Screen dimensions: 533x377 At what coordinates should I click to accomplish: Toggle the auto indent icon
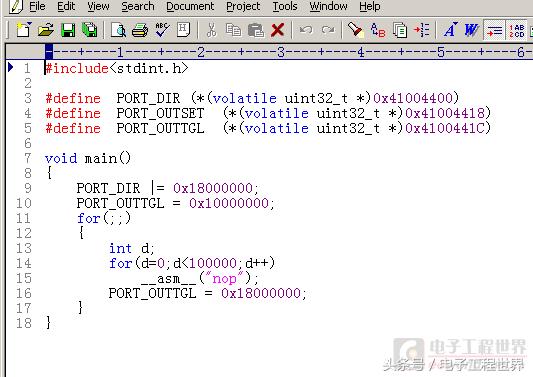(494, 30)
